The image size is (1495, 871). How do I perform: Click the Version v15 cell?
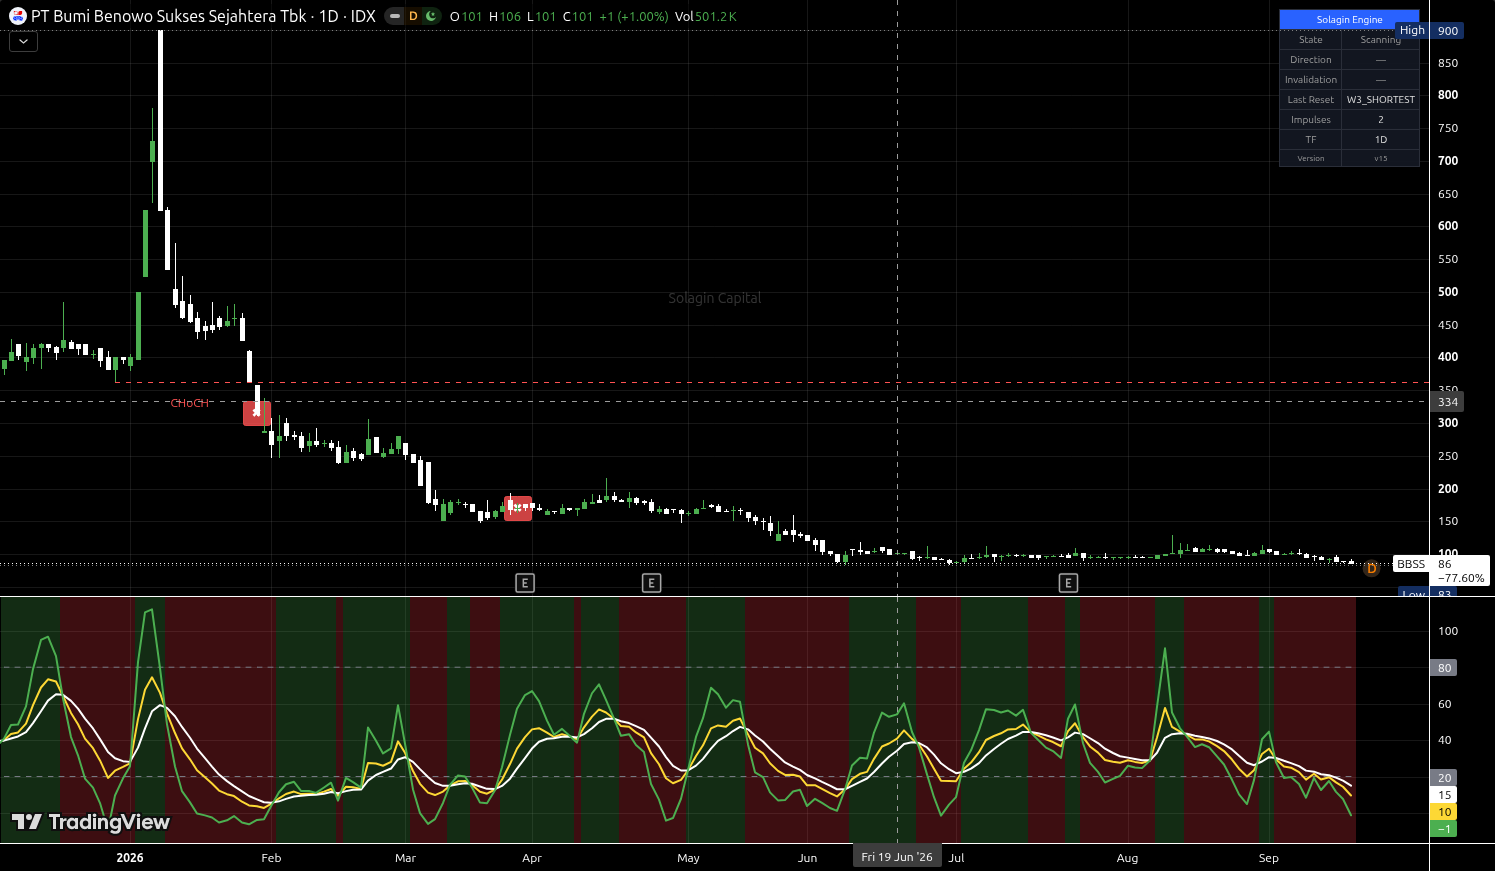(x=1380, y=158)
